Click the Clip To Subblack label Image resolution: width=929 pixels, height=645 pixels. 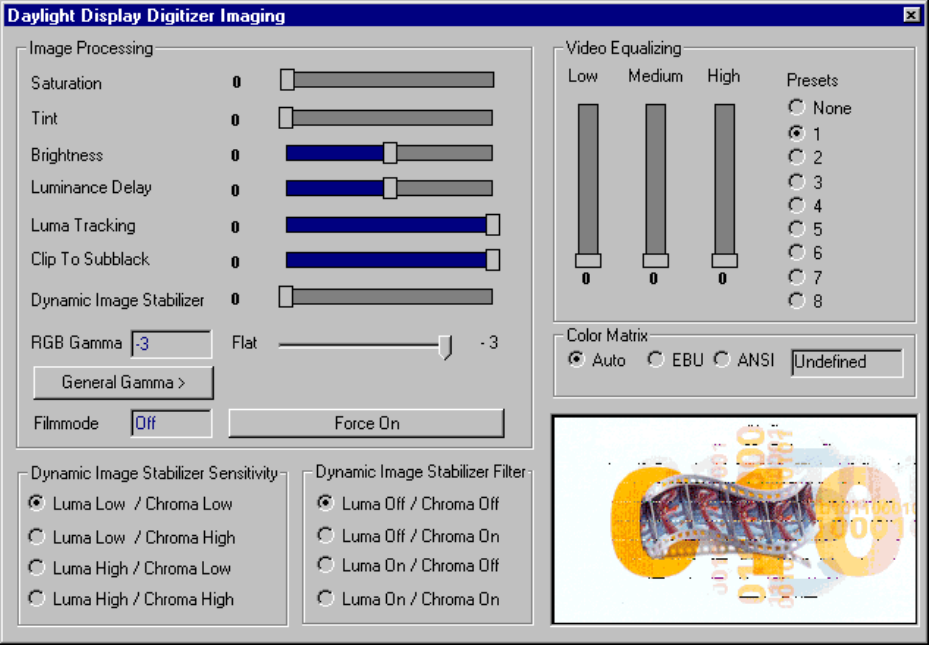click(x=90, y=259)
